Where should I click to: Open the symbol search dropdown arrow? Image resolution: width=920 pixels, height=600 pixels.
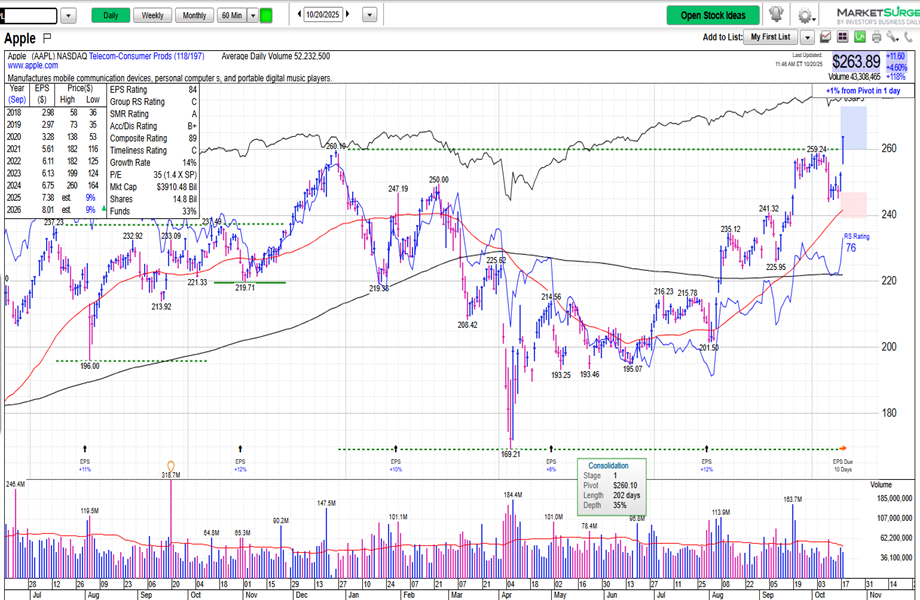click(68, 15)
